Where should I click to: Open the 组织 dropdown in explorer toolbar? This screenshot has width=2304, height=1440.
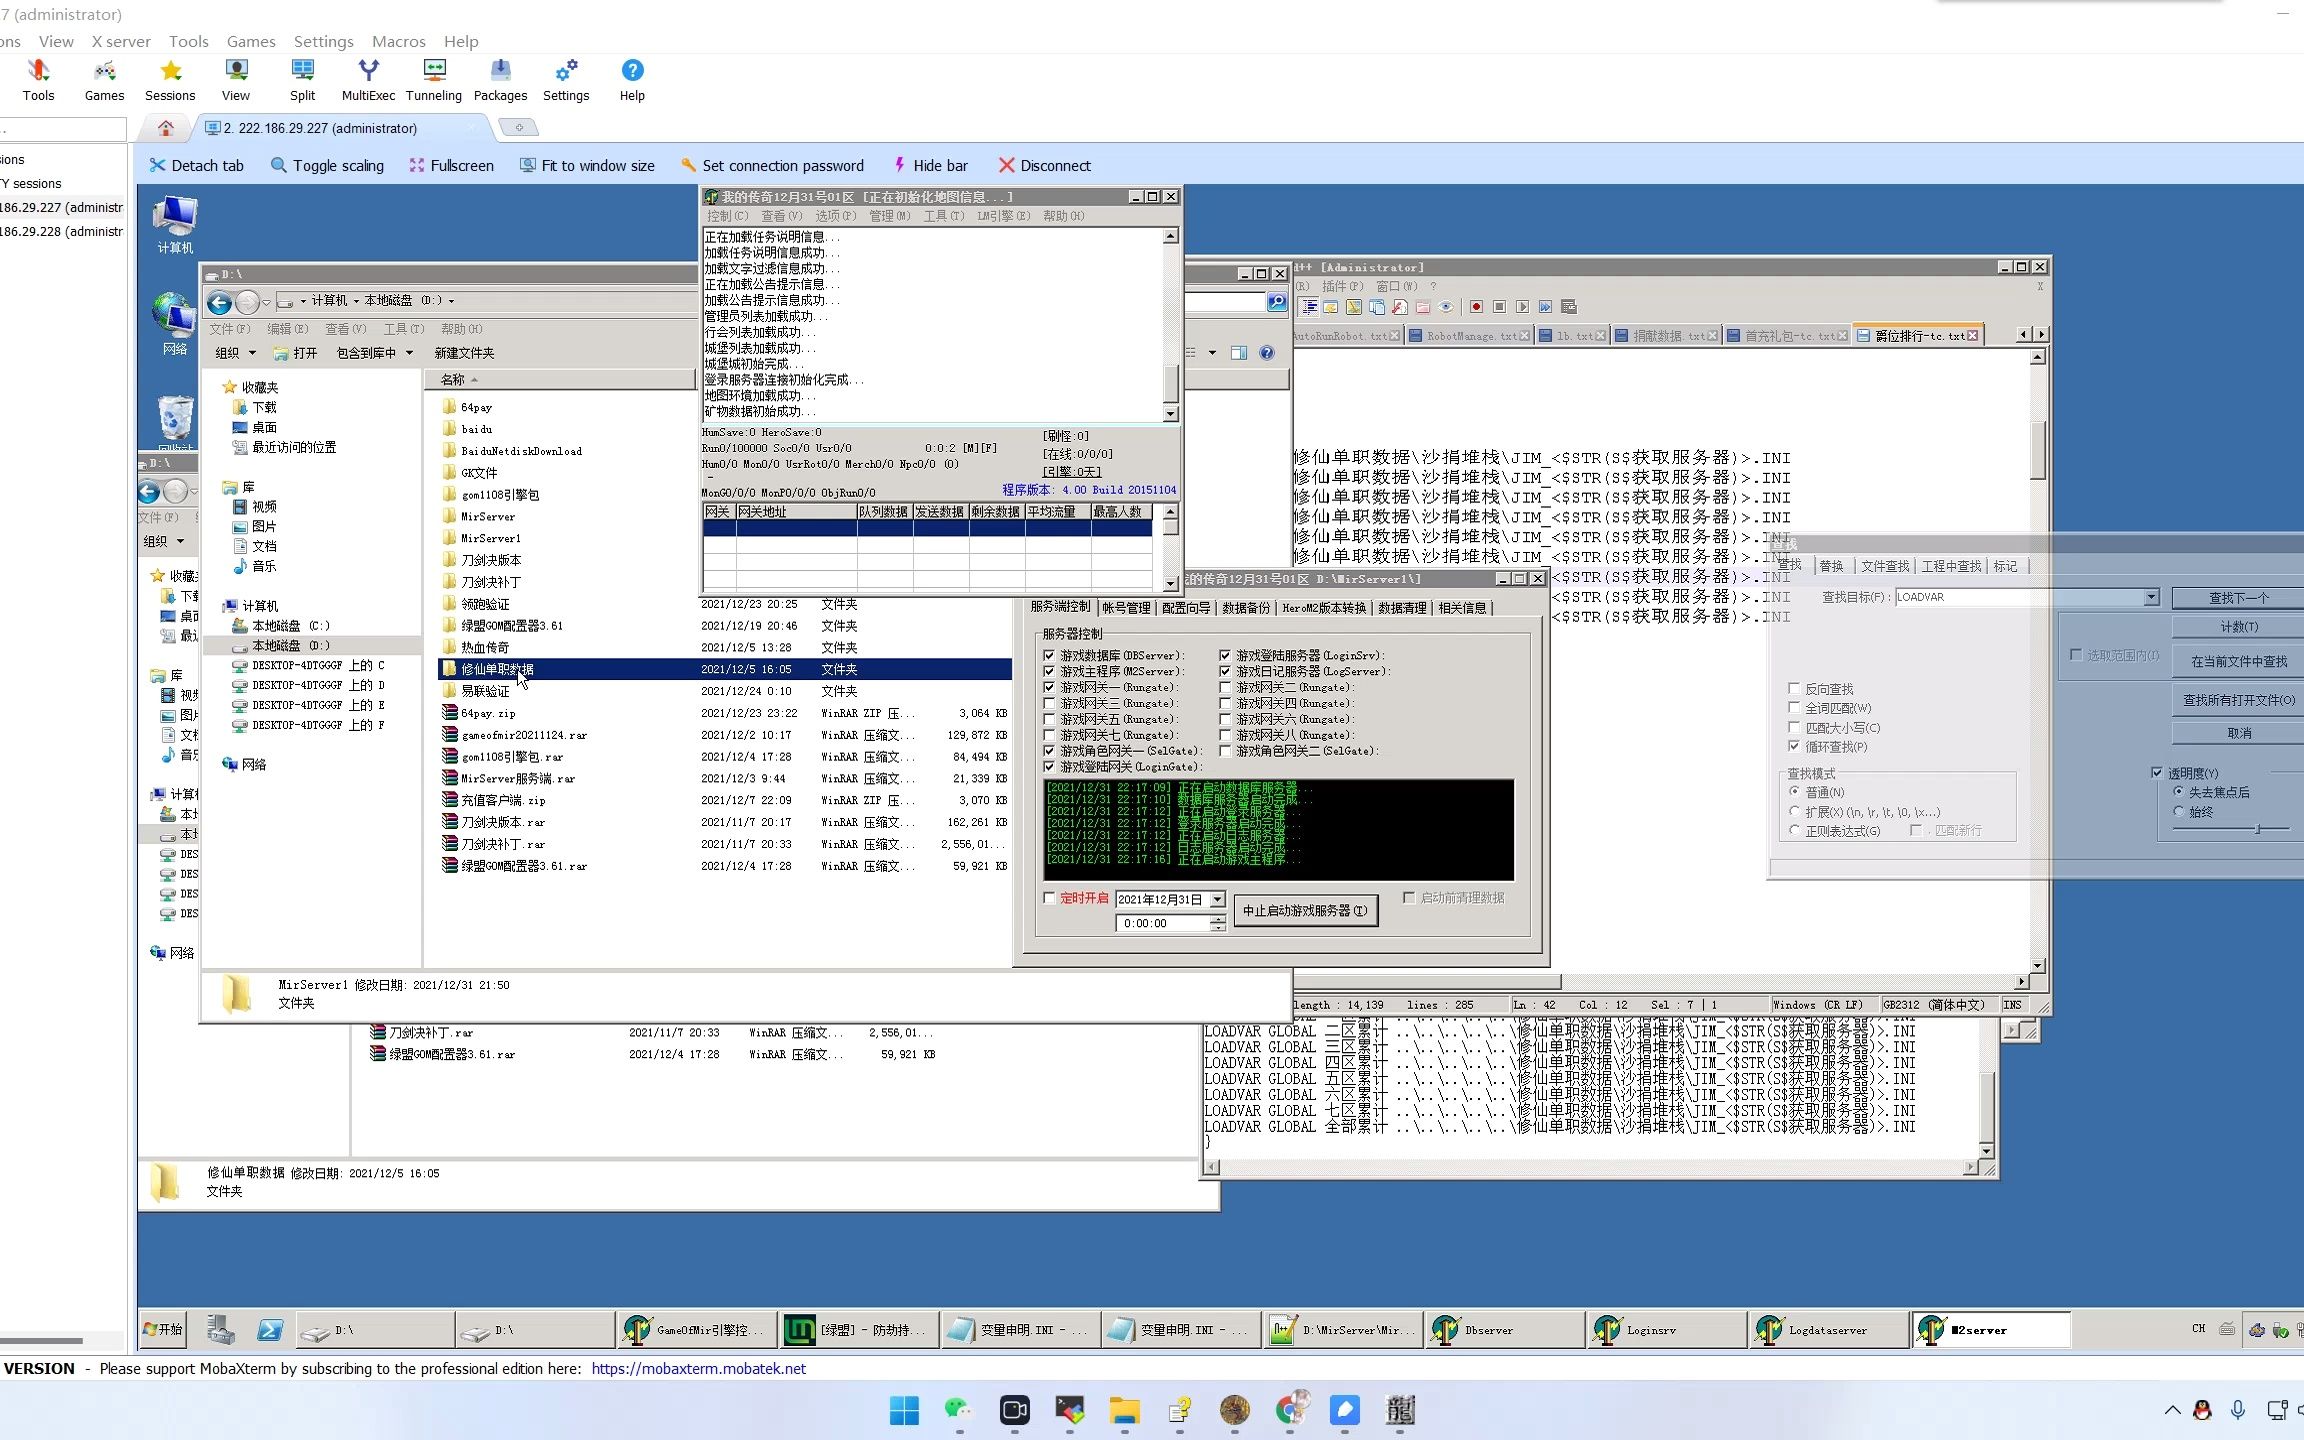click(236, 353)
